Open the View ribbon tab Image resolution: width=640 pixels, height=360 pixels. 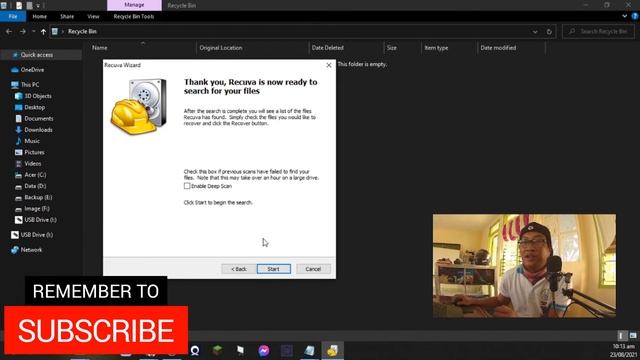point(93,16)
